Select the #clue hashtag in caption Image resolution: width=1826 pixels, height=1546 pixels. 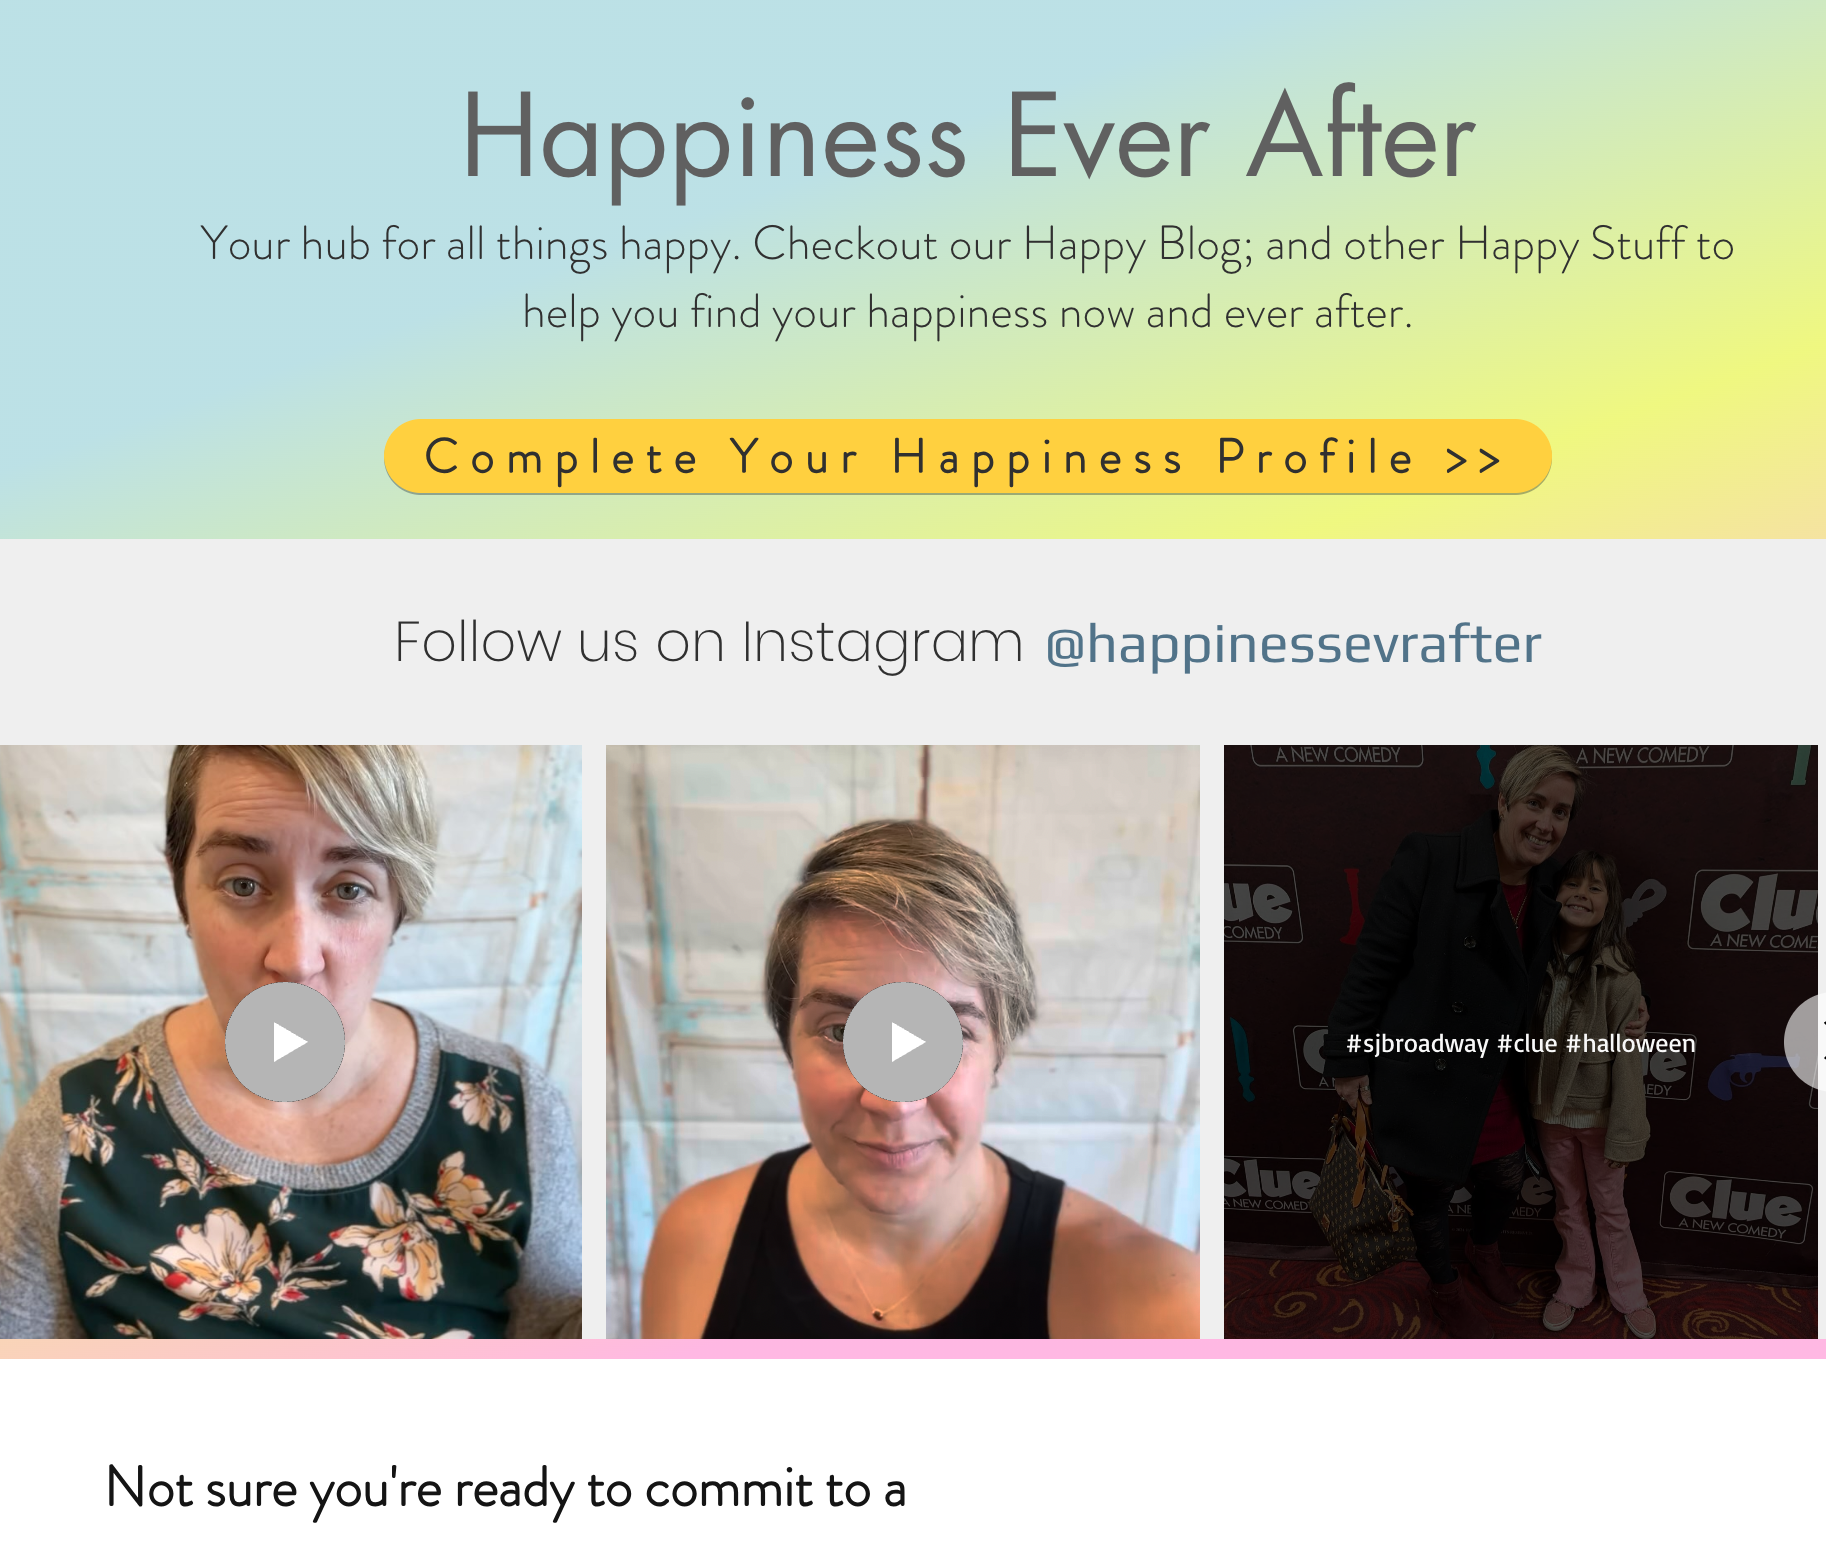(1527, 1043)
